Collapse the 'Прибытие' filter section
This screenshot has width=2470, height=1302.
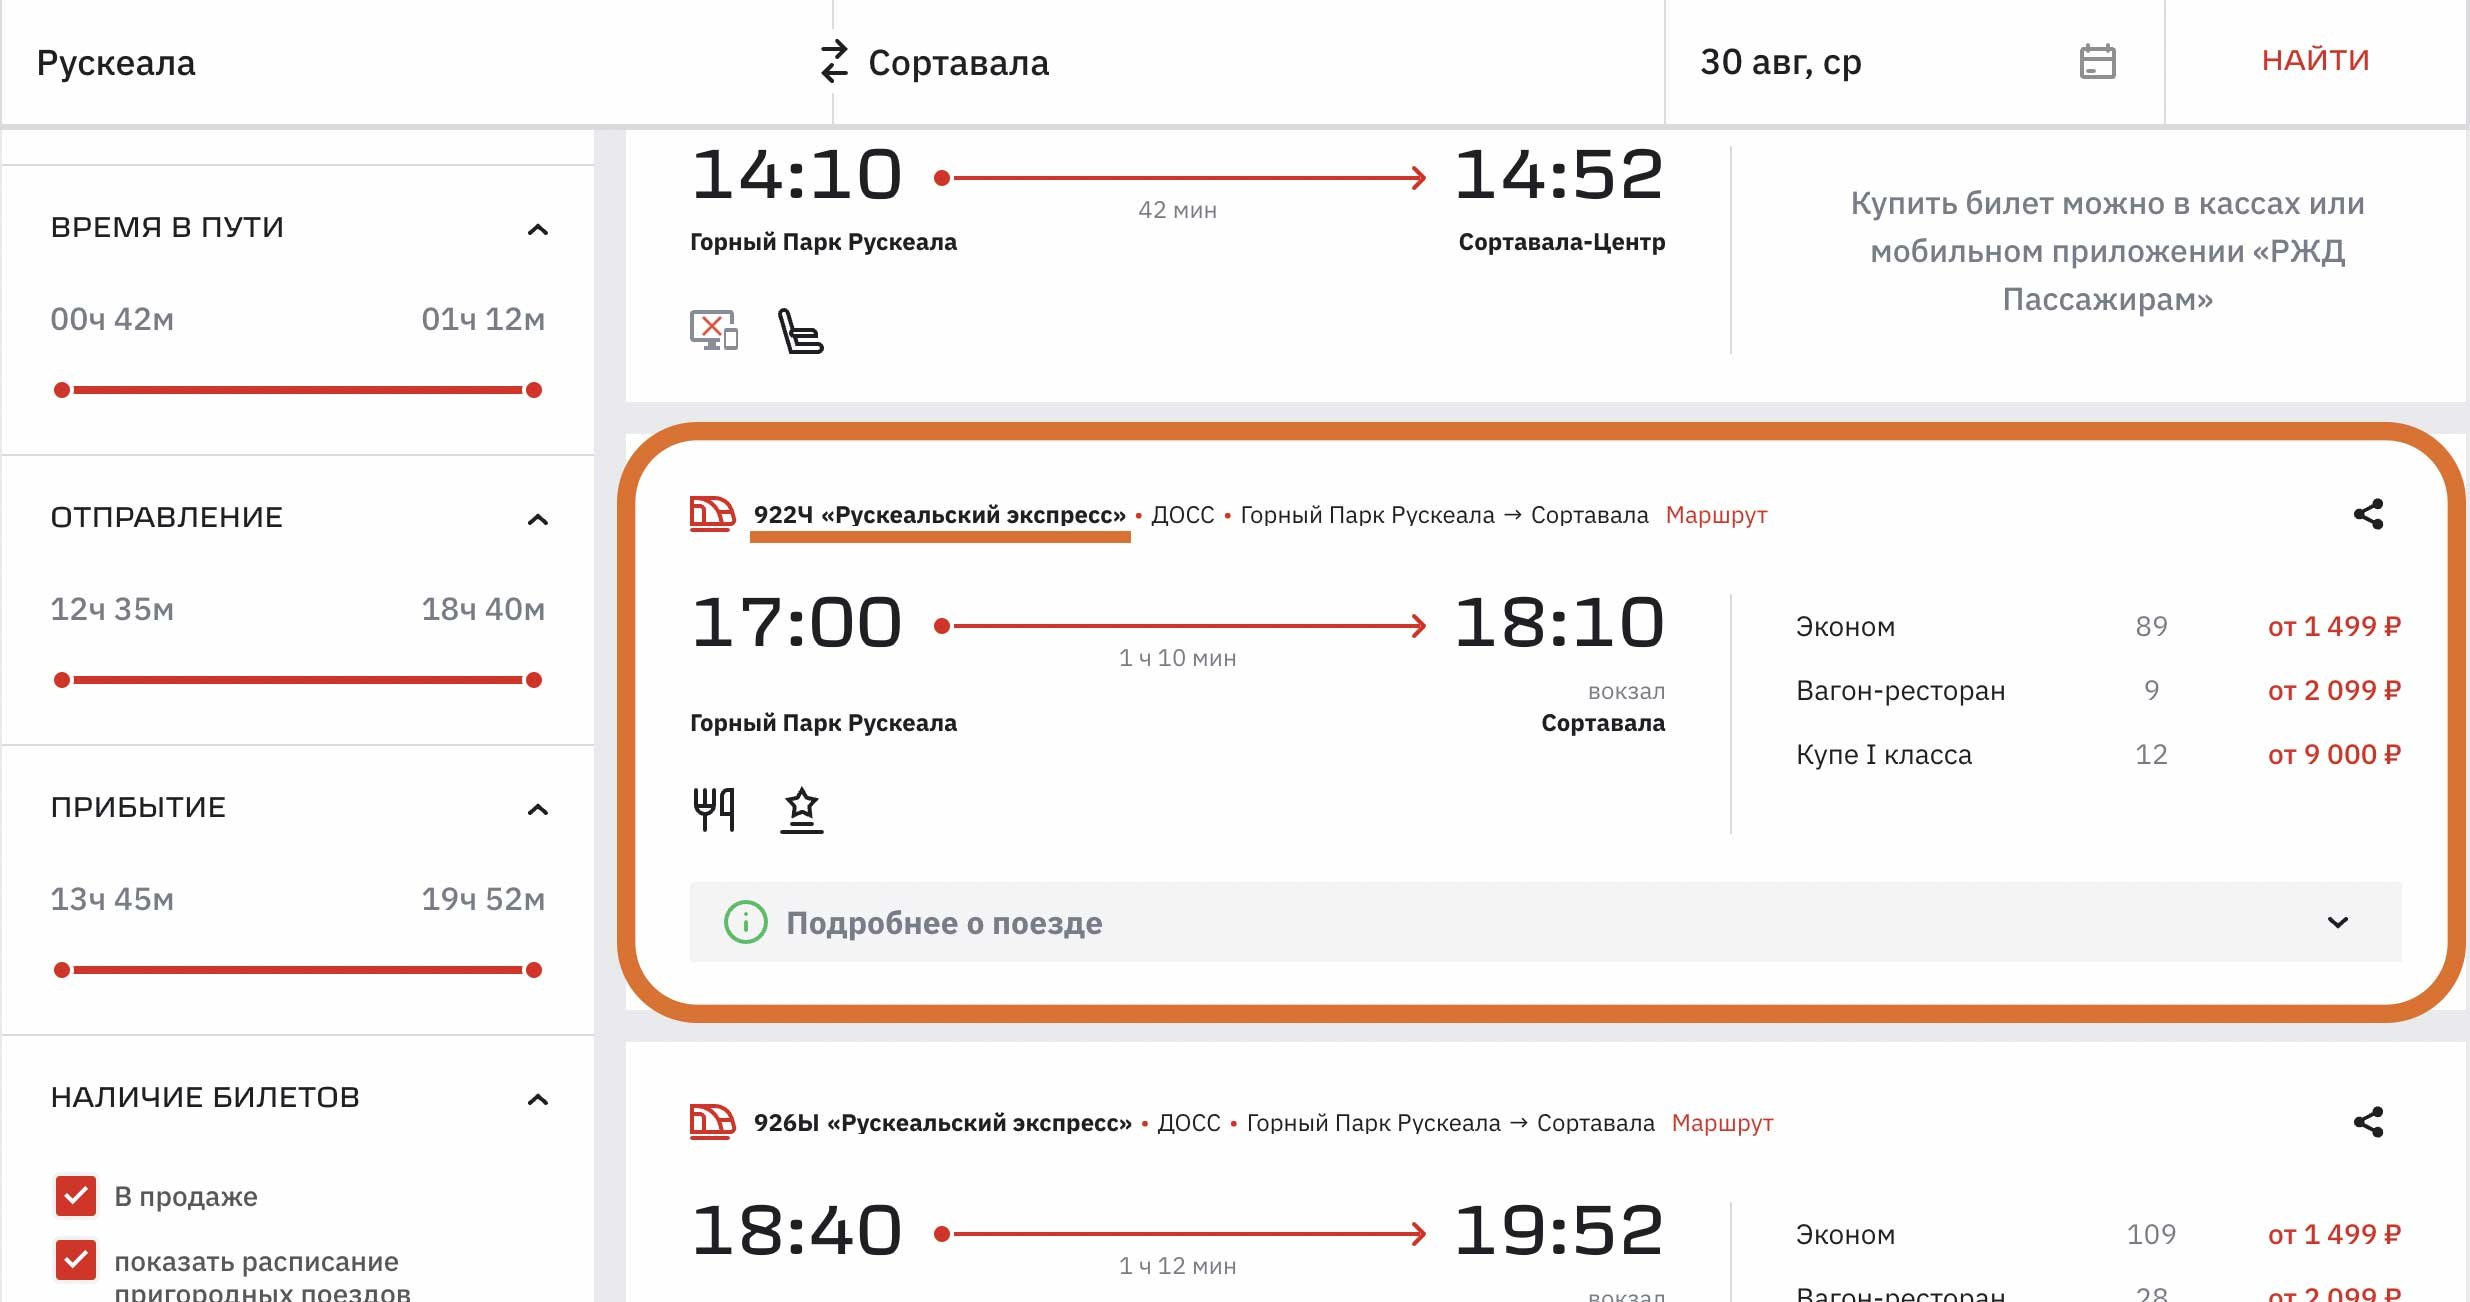point(537,810)
